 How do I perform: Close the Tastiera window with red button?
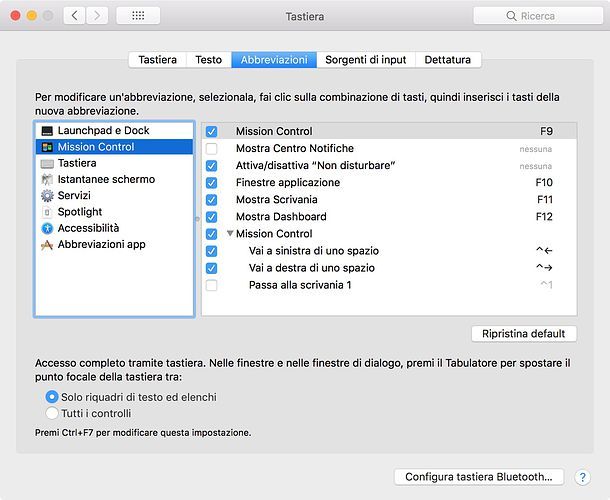[x=16, y=16]
